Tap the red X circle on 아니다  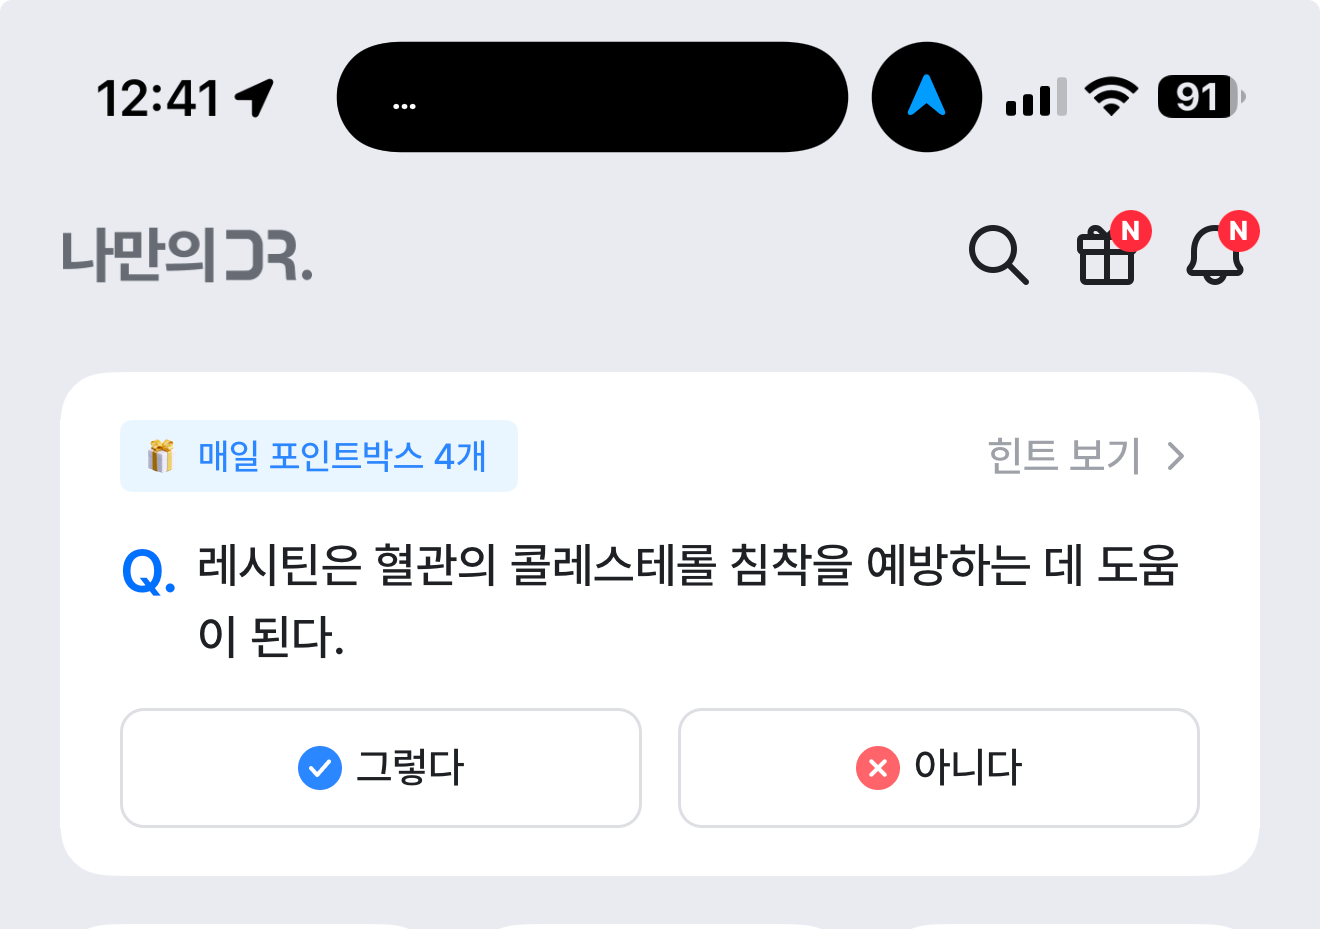(x=878, y=768)
